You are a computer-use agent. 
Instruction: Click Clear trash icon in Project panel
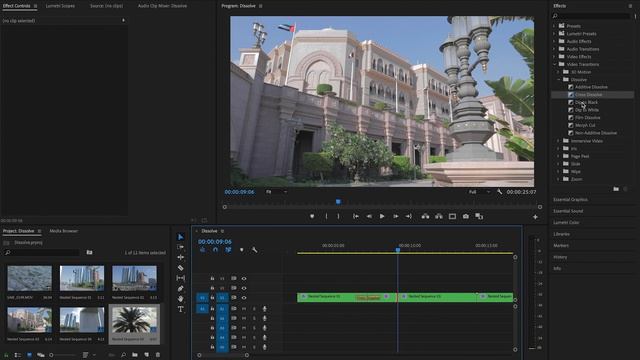158,355
